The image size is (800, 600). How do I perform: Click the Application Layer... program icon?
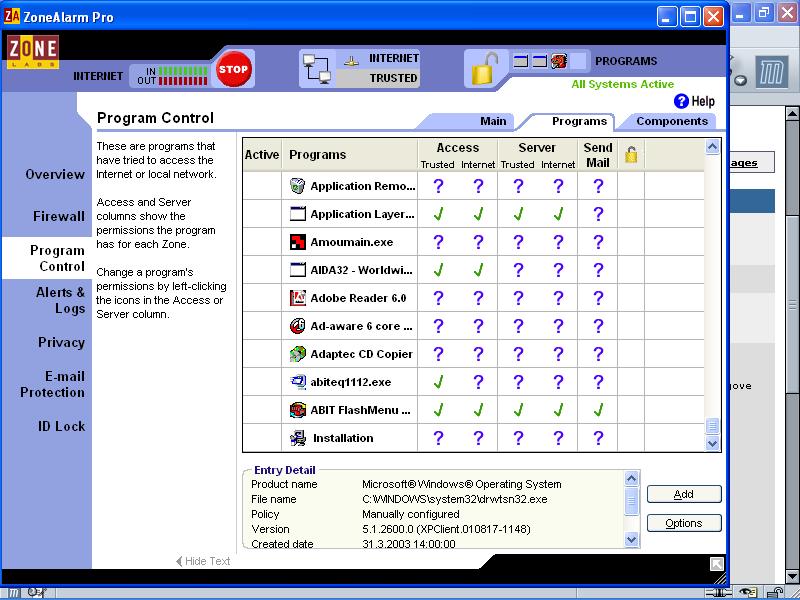tap(297, 214)
